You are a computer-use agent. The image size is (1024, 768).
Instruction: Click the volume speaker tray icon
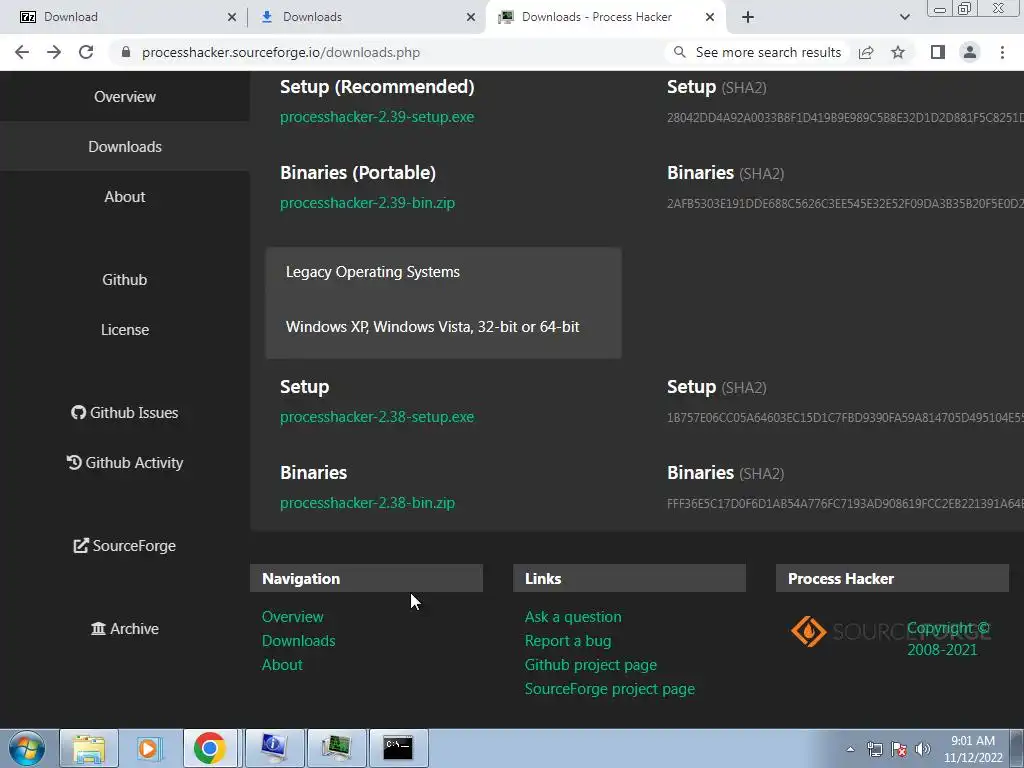pos(922,749)
